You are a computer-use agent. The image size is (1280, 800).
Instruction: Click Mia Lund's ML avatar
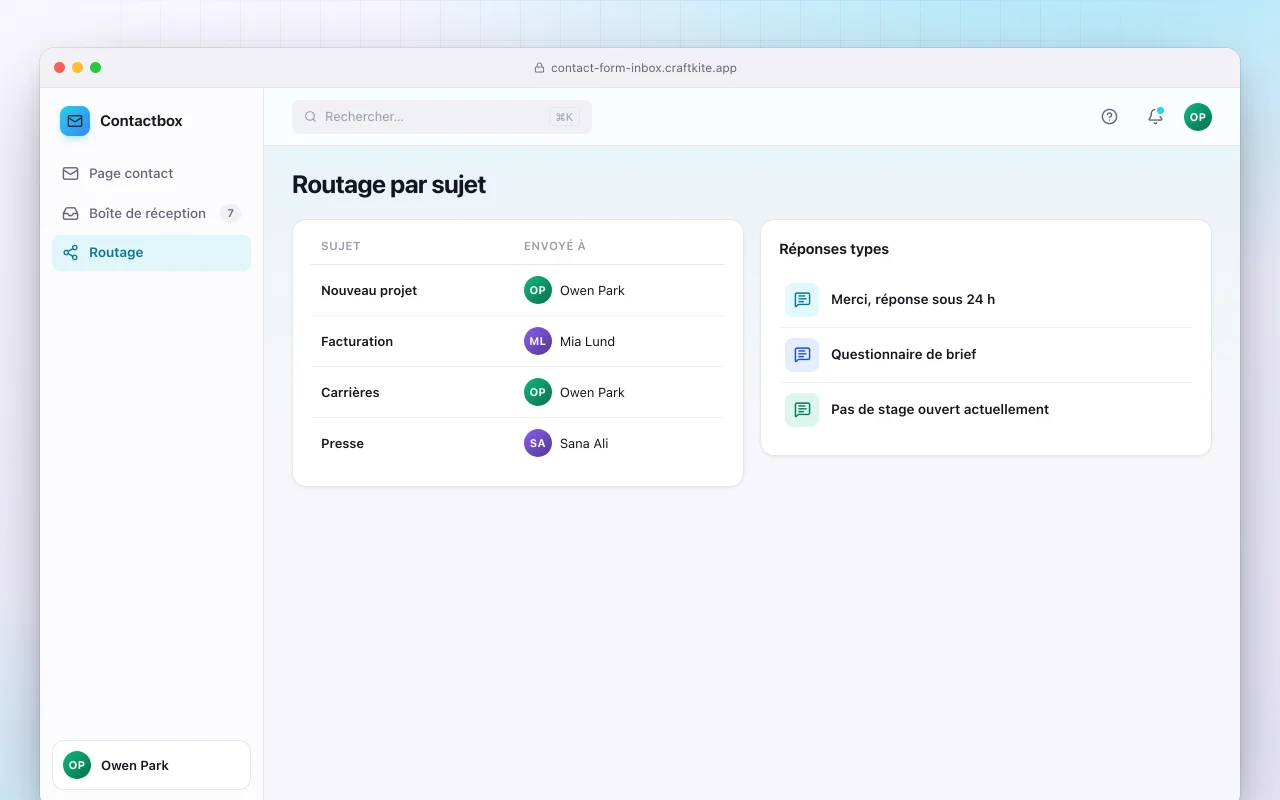tap(538, 341)
